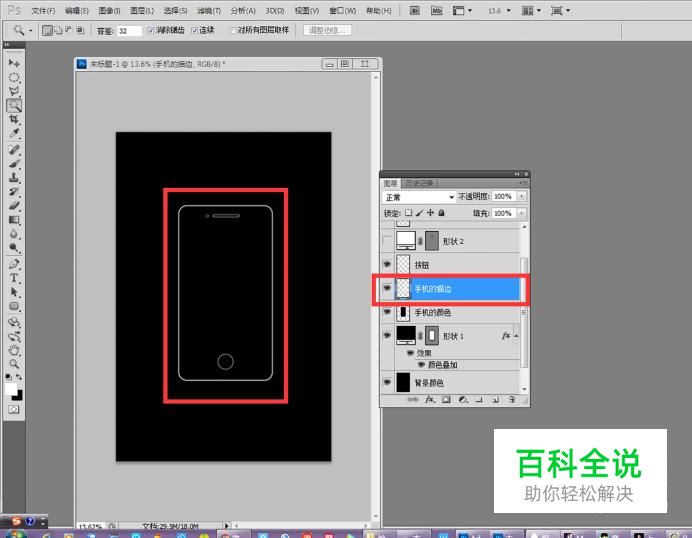Select the 3D Rotate tool

pyautogui.click(x=14, y=322)
